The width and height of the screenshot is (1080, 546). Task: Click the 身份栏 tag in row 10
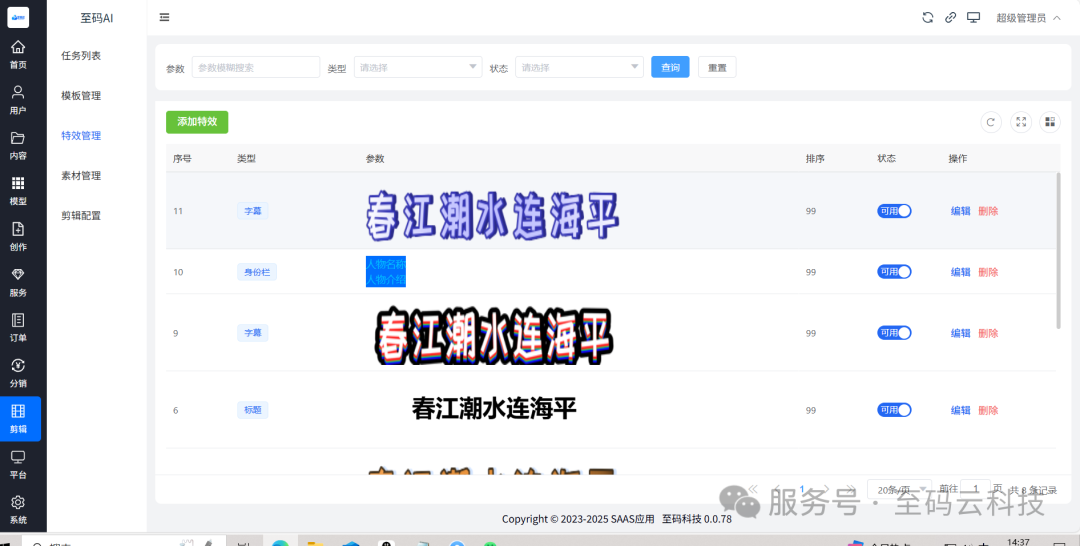pyautogui.click(x=256, y=272)
